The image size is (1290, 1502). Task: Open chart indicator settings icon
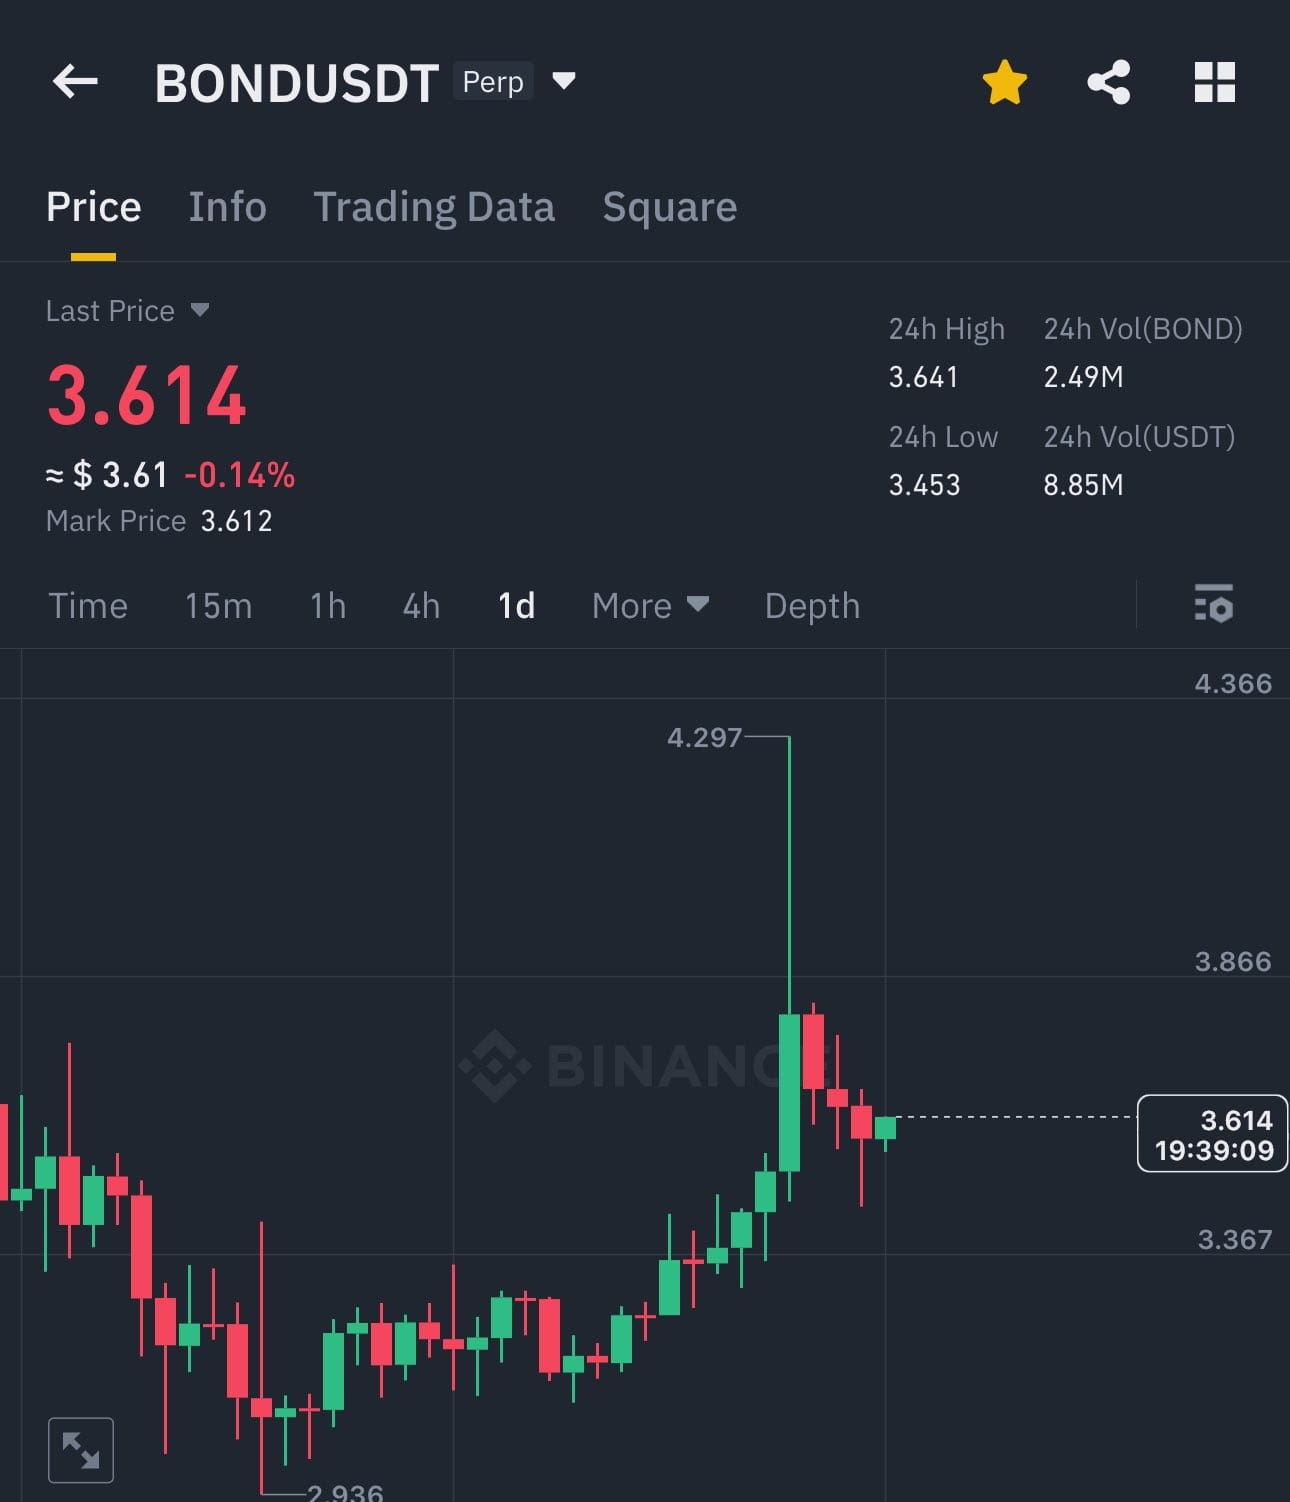[x=1215, y=605]
